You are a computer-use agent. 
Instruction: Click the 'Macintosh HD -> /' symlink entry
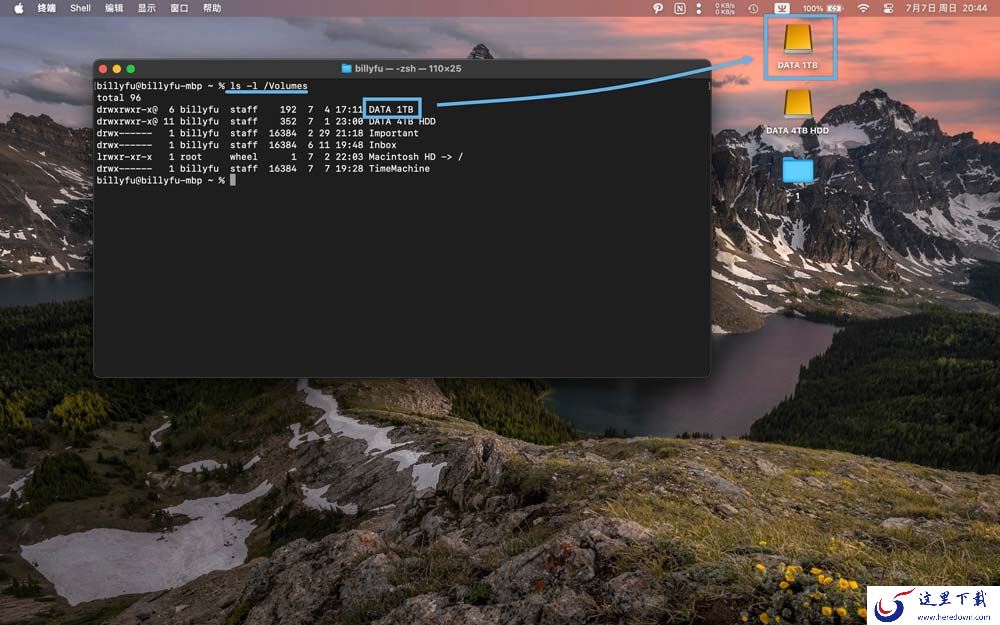pyautogui.click(x=416, y=157)
